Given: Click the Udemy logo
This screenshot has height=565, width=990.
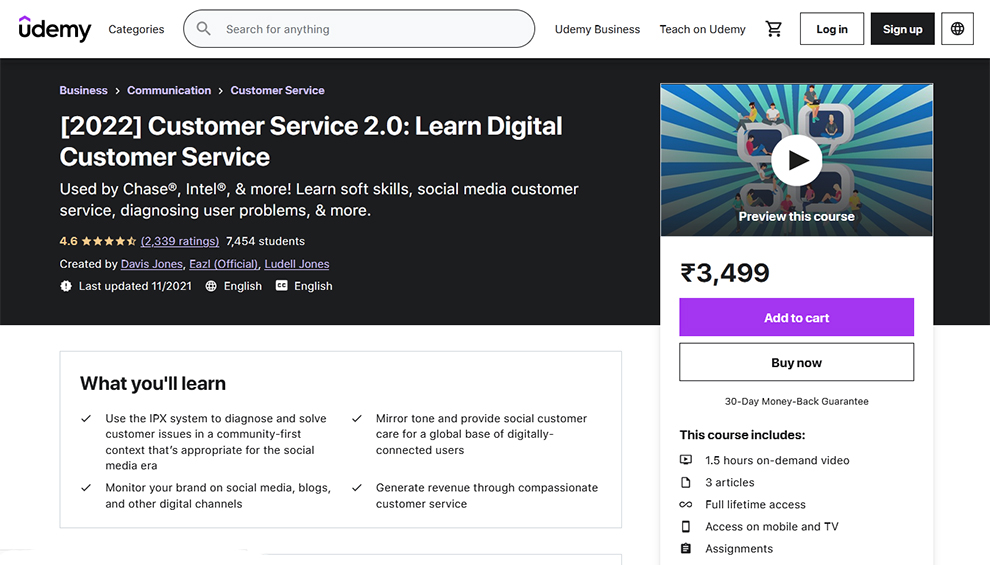Looking at the screenshot, I should point(55,28).
